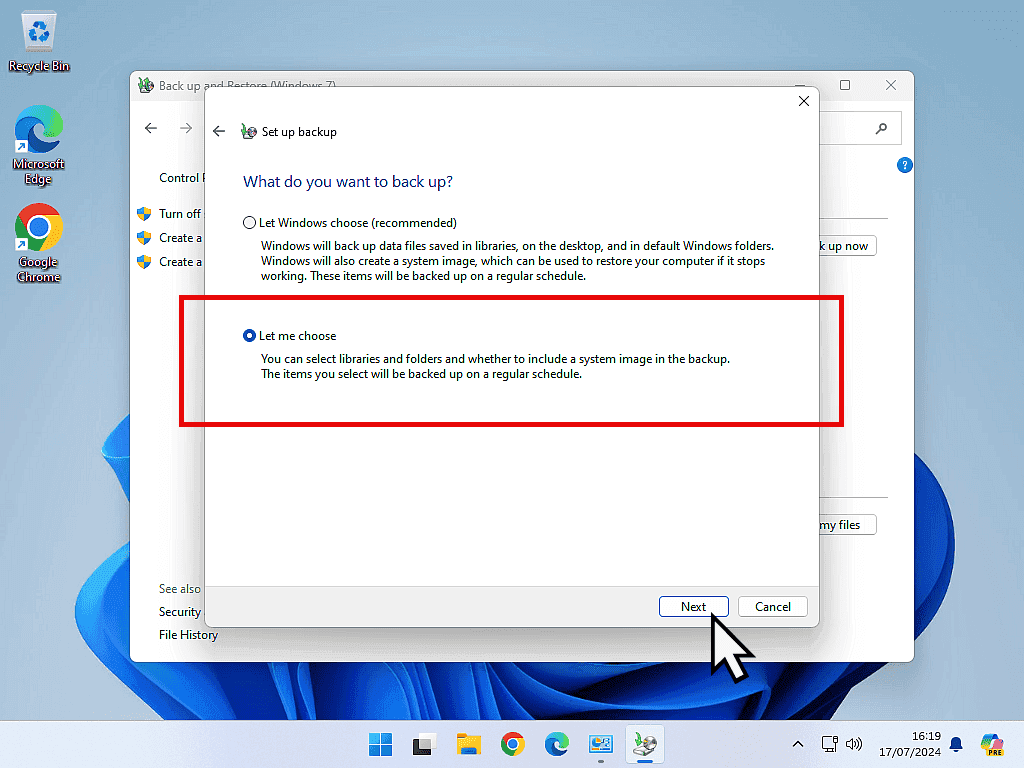Open Recycle Bin desktop icon
Image resolution: width=1024 pixels, height=768 pixels.
(39, 42)
